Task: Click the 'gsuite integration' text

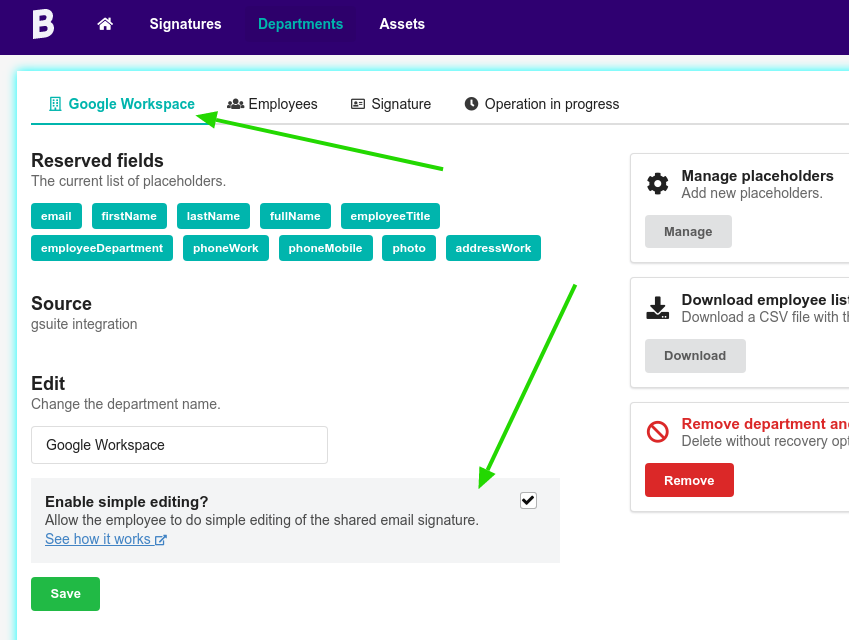Action: coord(84,324)
